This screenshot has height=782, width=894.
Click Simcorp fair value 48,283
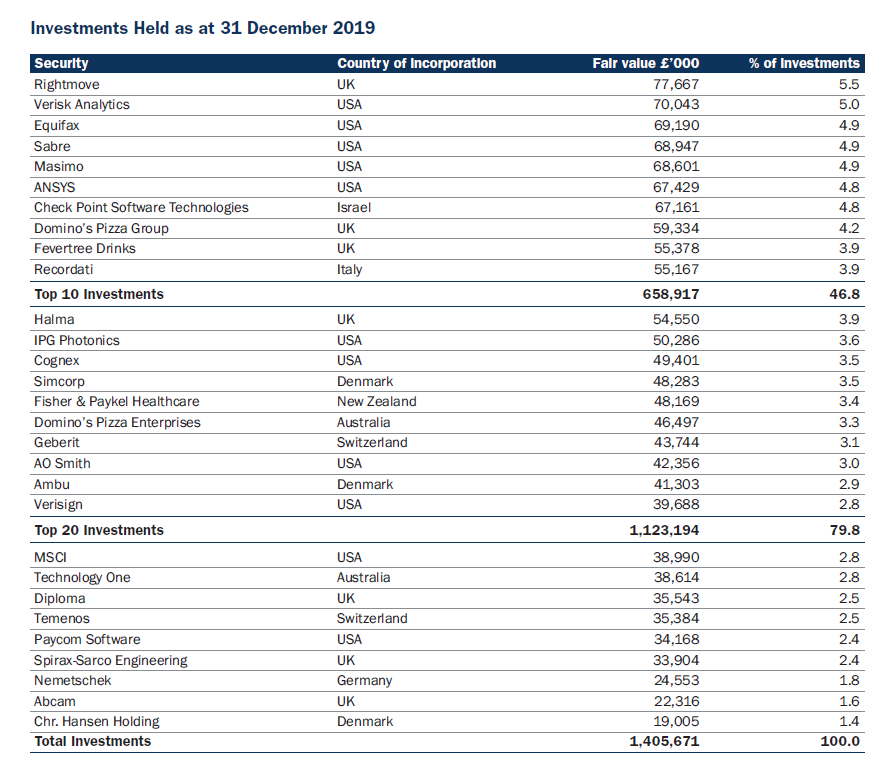[676, 381]
